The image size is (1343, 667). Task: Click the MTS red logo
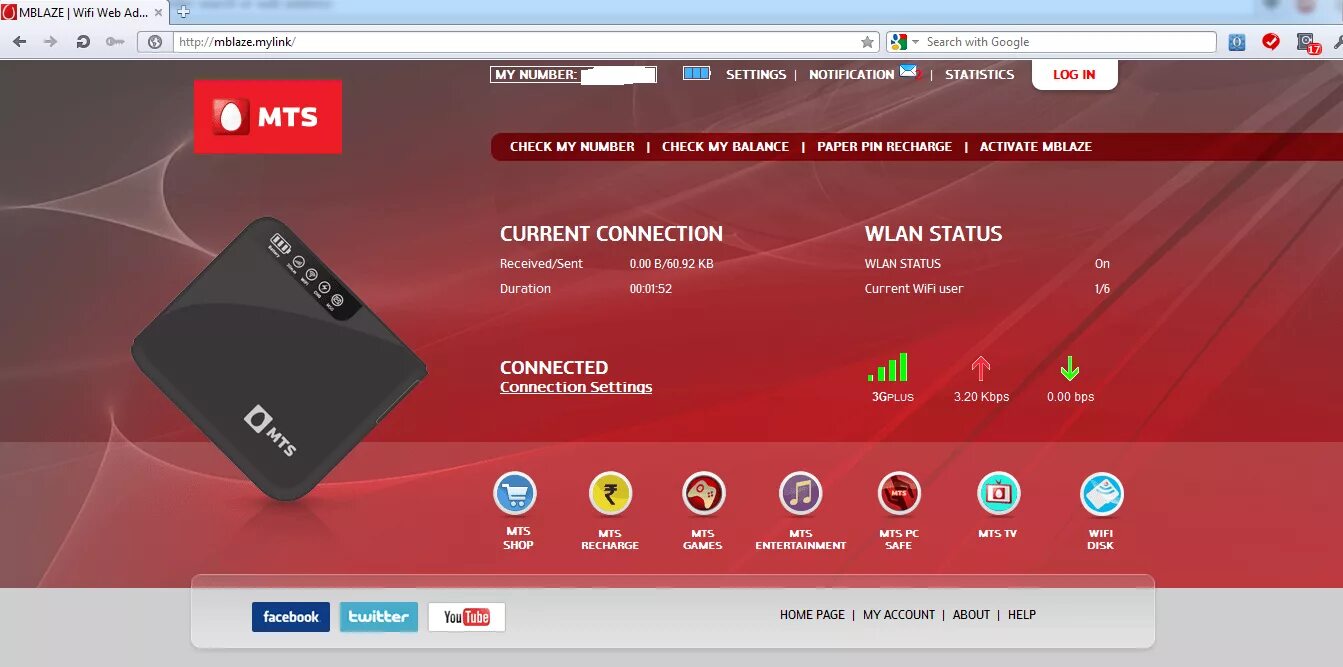point(268,117)
